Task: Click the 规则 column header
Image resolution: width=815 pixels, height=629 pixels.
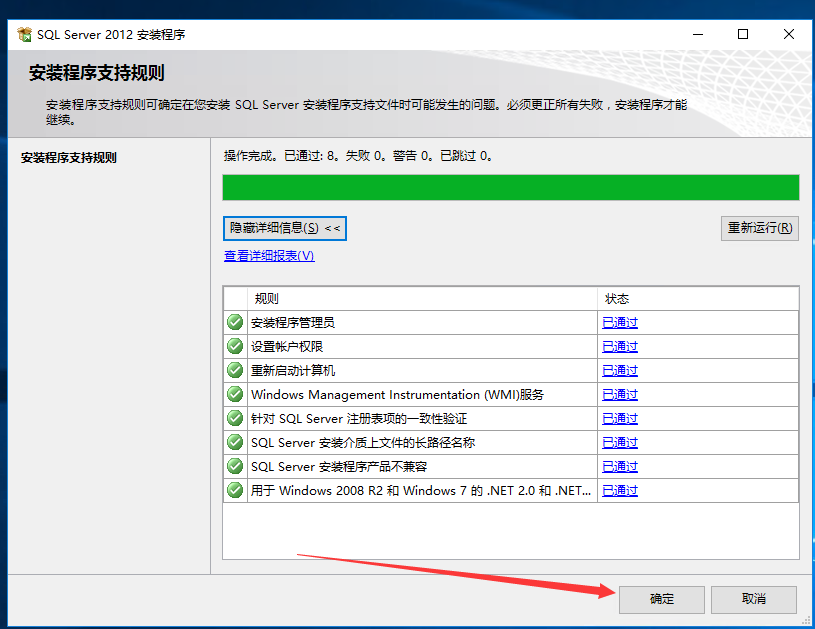Action: pos(420,298)
